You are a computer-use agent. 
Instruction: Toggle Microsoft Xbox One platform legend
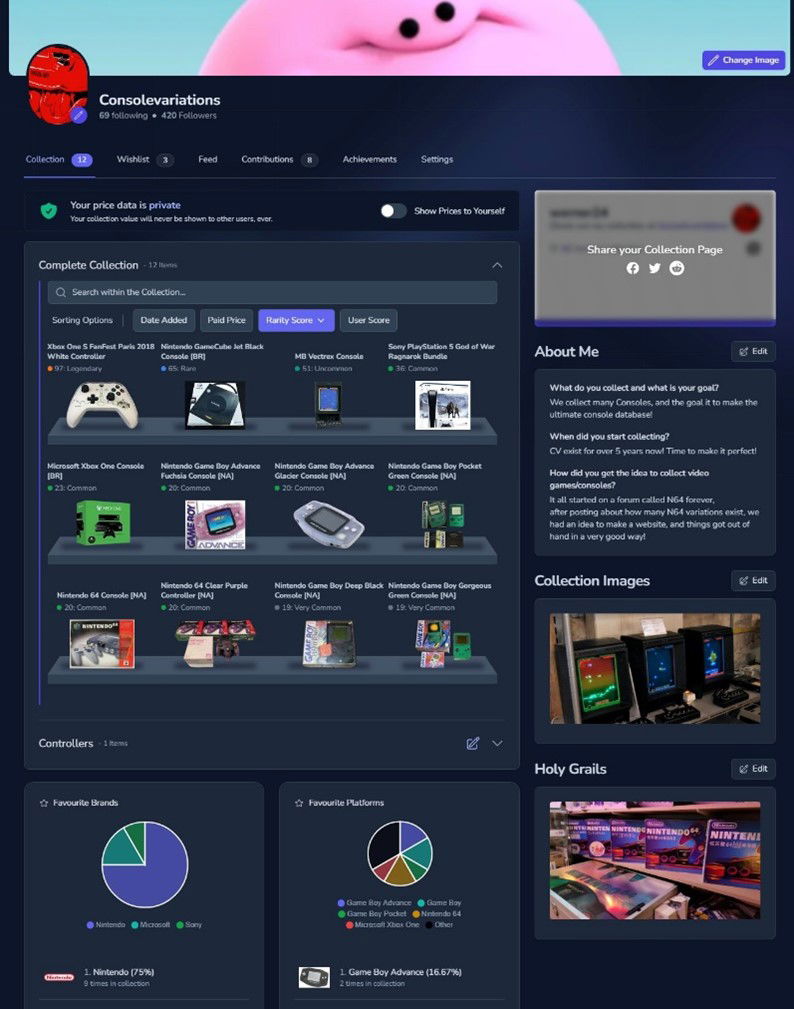tap(382, 925)
